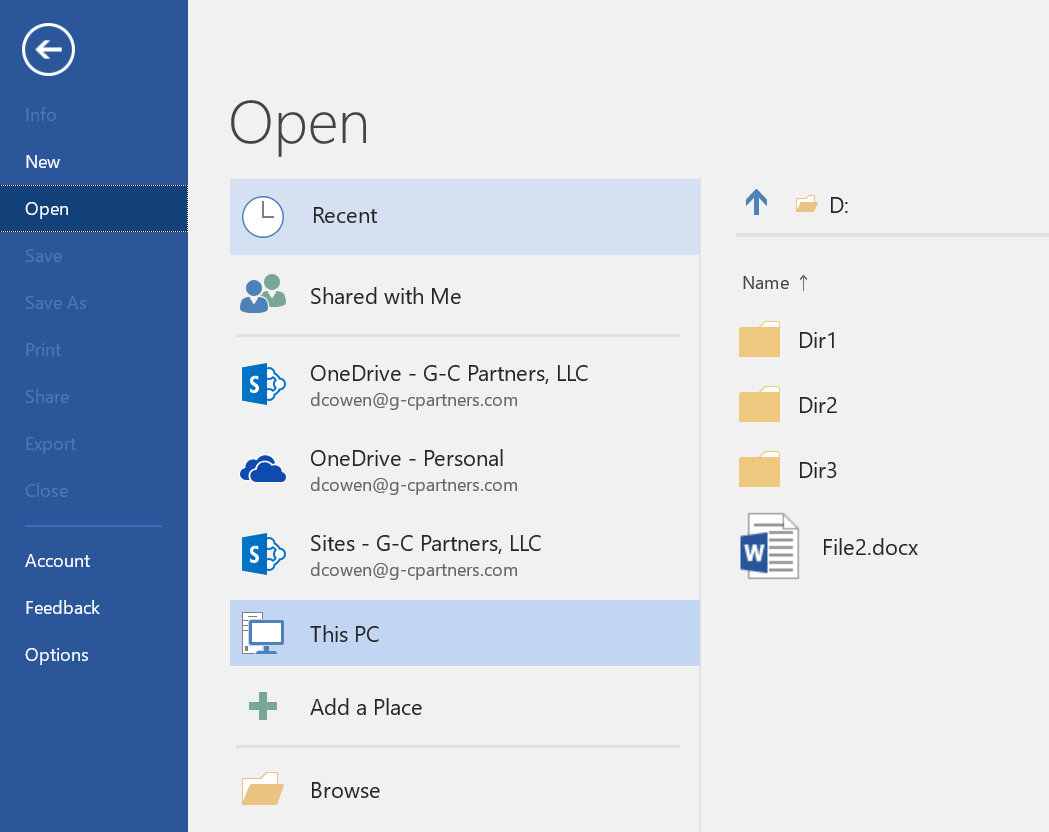This screenshot has height=832, width=1049.
Task: Click the folder icon next to D:
Action: [x=807, y=204]
